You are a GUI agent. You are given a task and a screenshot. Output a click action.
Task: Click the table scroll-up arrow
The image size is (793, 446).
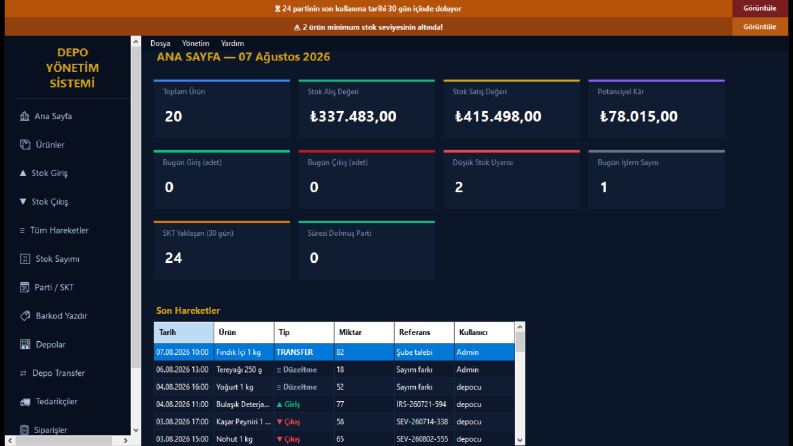tap(520, 327)
